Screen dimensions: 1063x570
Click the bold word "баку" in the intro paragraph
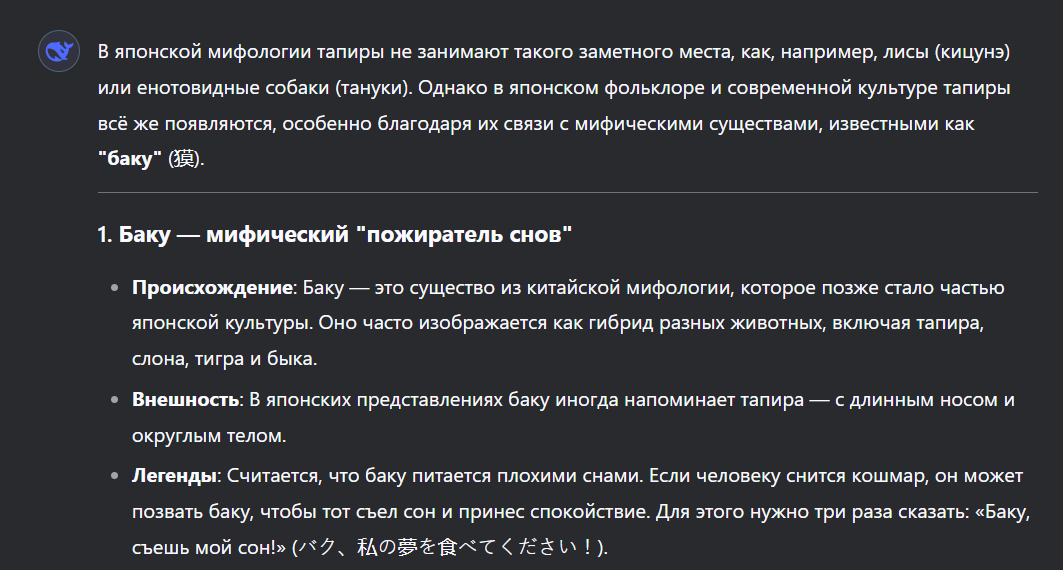[x=130, y=160]
